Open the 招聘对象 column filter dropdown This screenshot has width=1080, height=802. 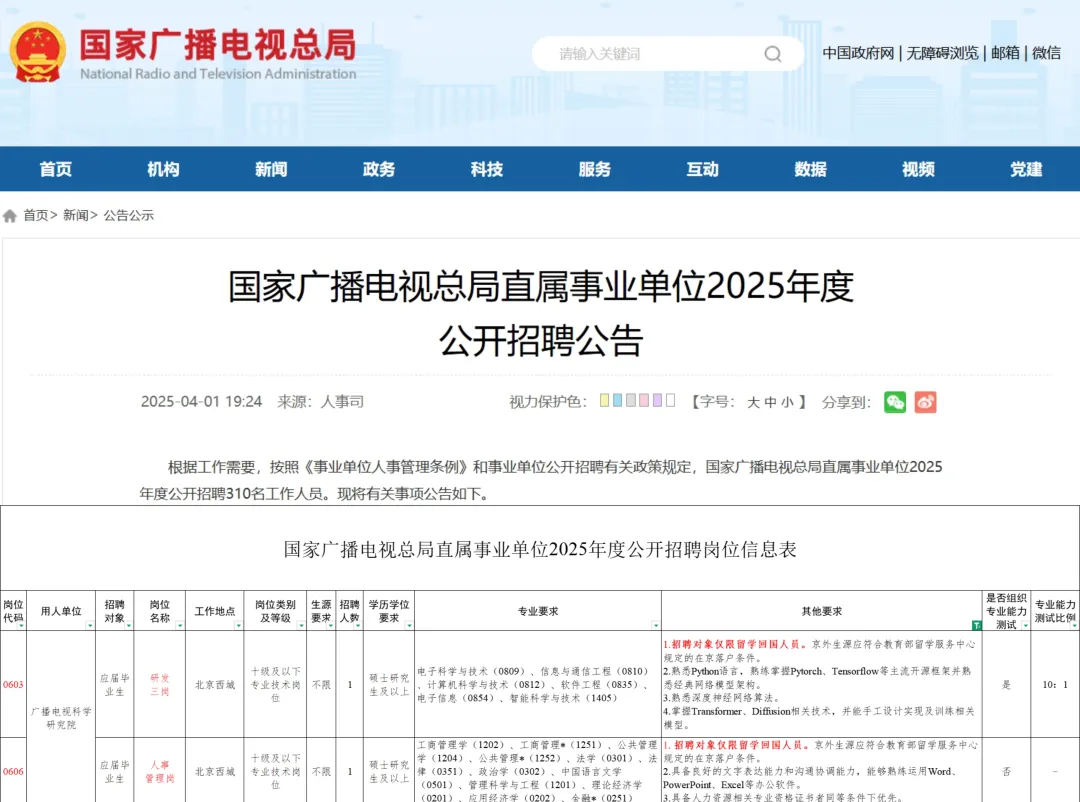tap(128, 625)
